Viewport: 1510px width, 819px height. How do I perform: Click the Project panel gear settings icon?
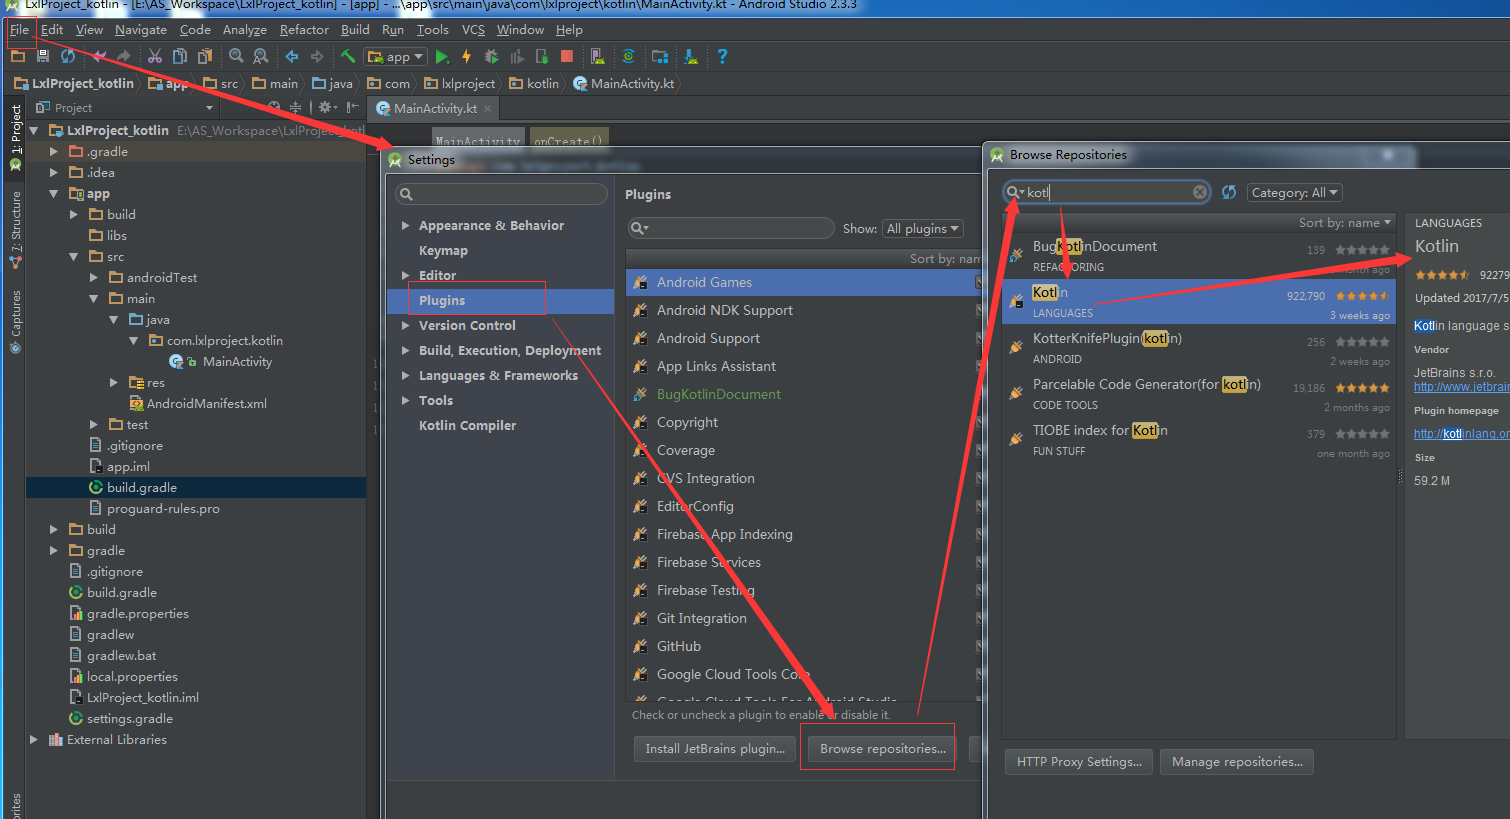coord(326,107)
